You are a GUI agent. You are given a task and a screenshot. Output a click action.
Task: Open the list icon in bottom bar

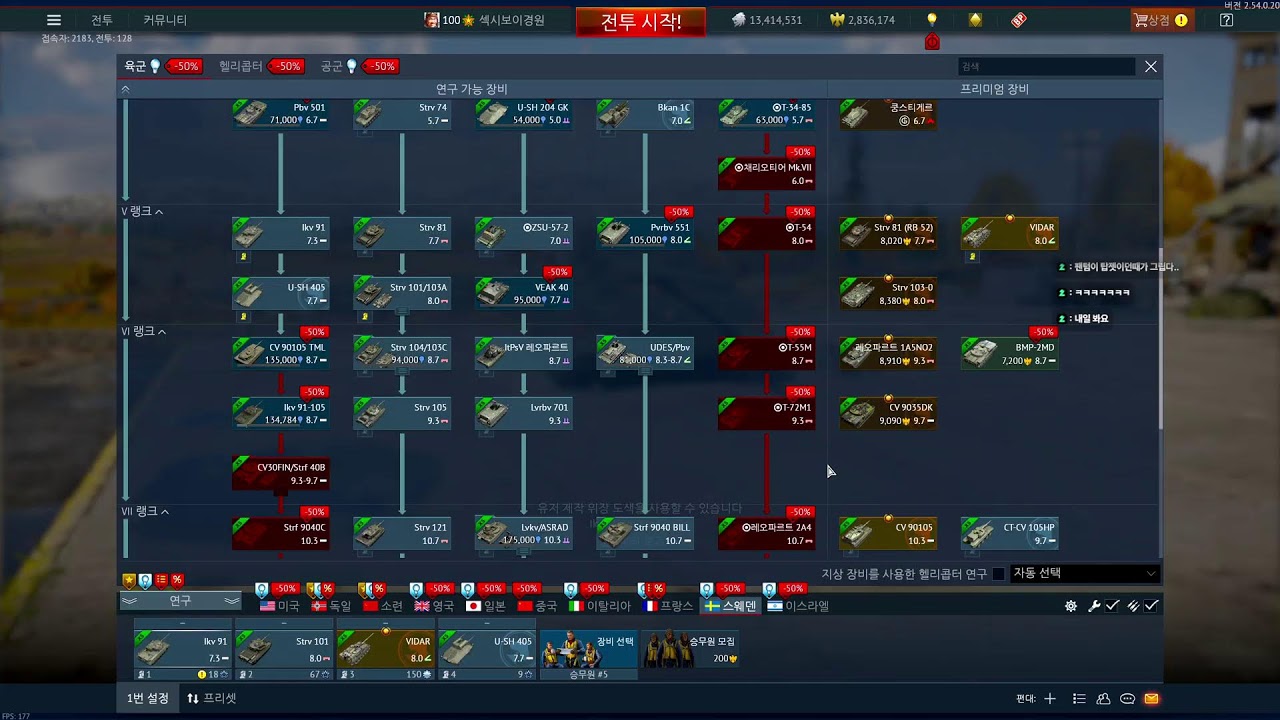pyautogui.click(x=1079, y=699)
